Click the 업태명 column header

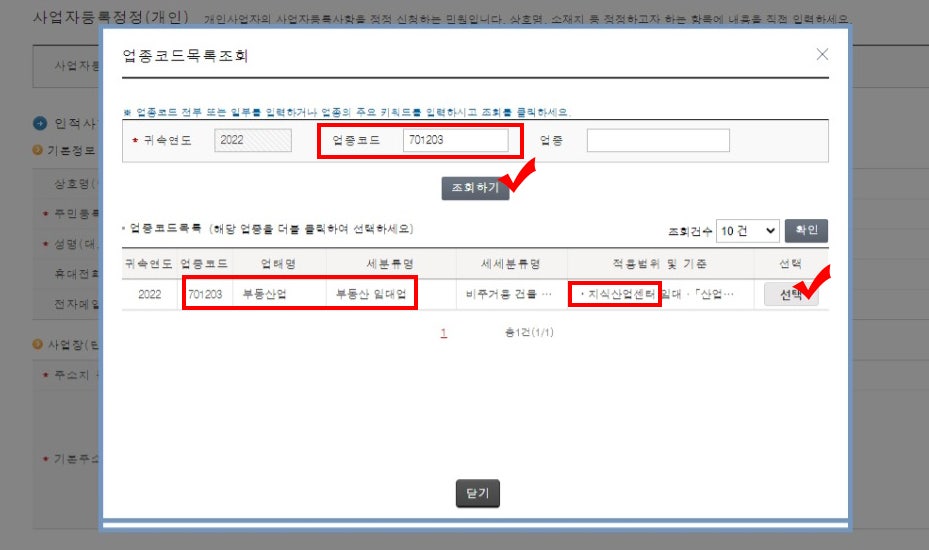(278, 264)
